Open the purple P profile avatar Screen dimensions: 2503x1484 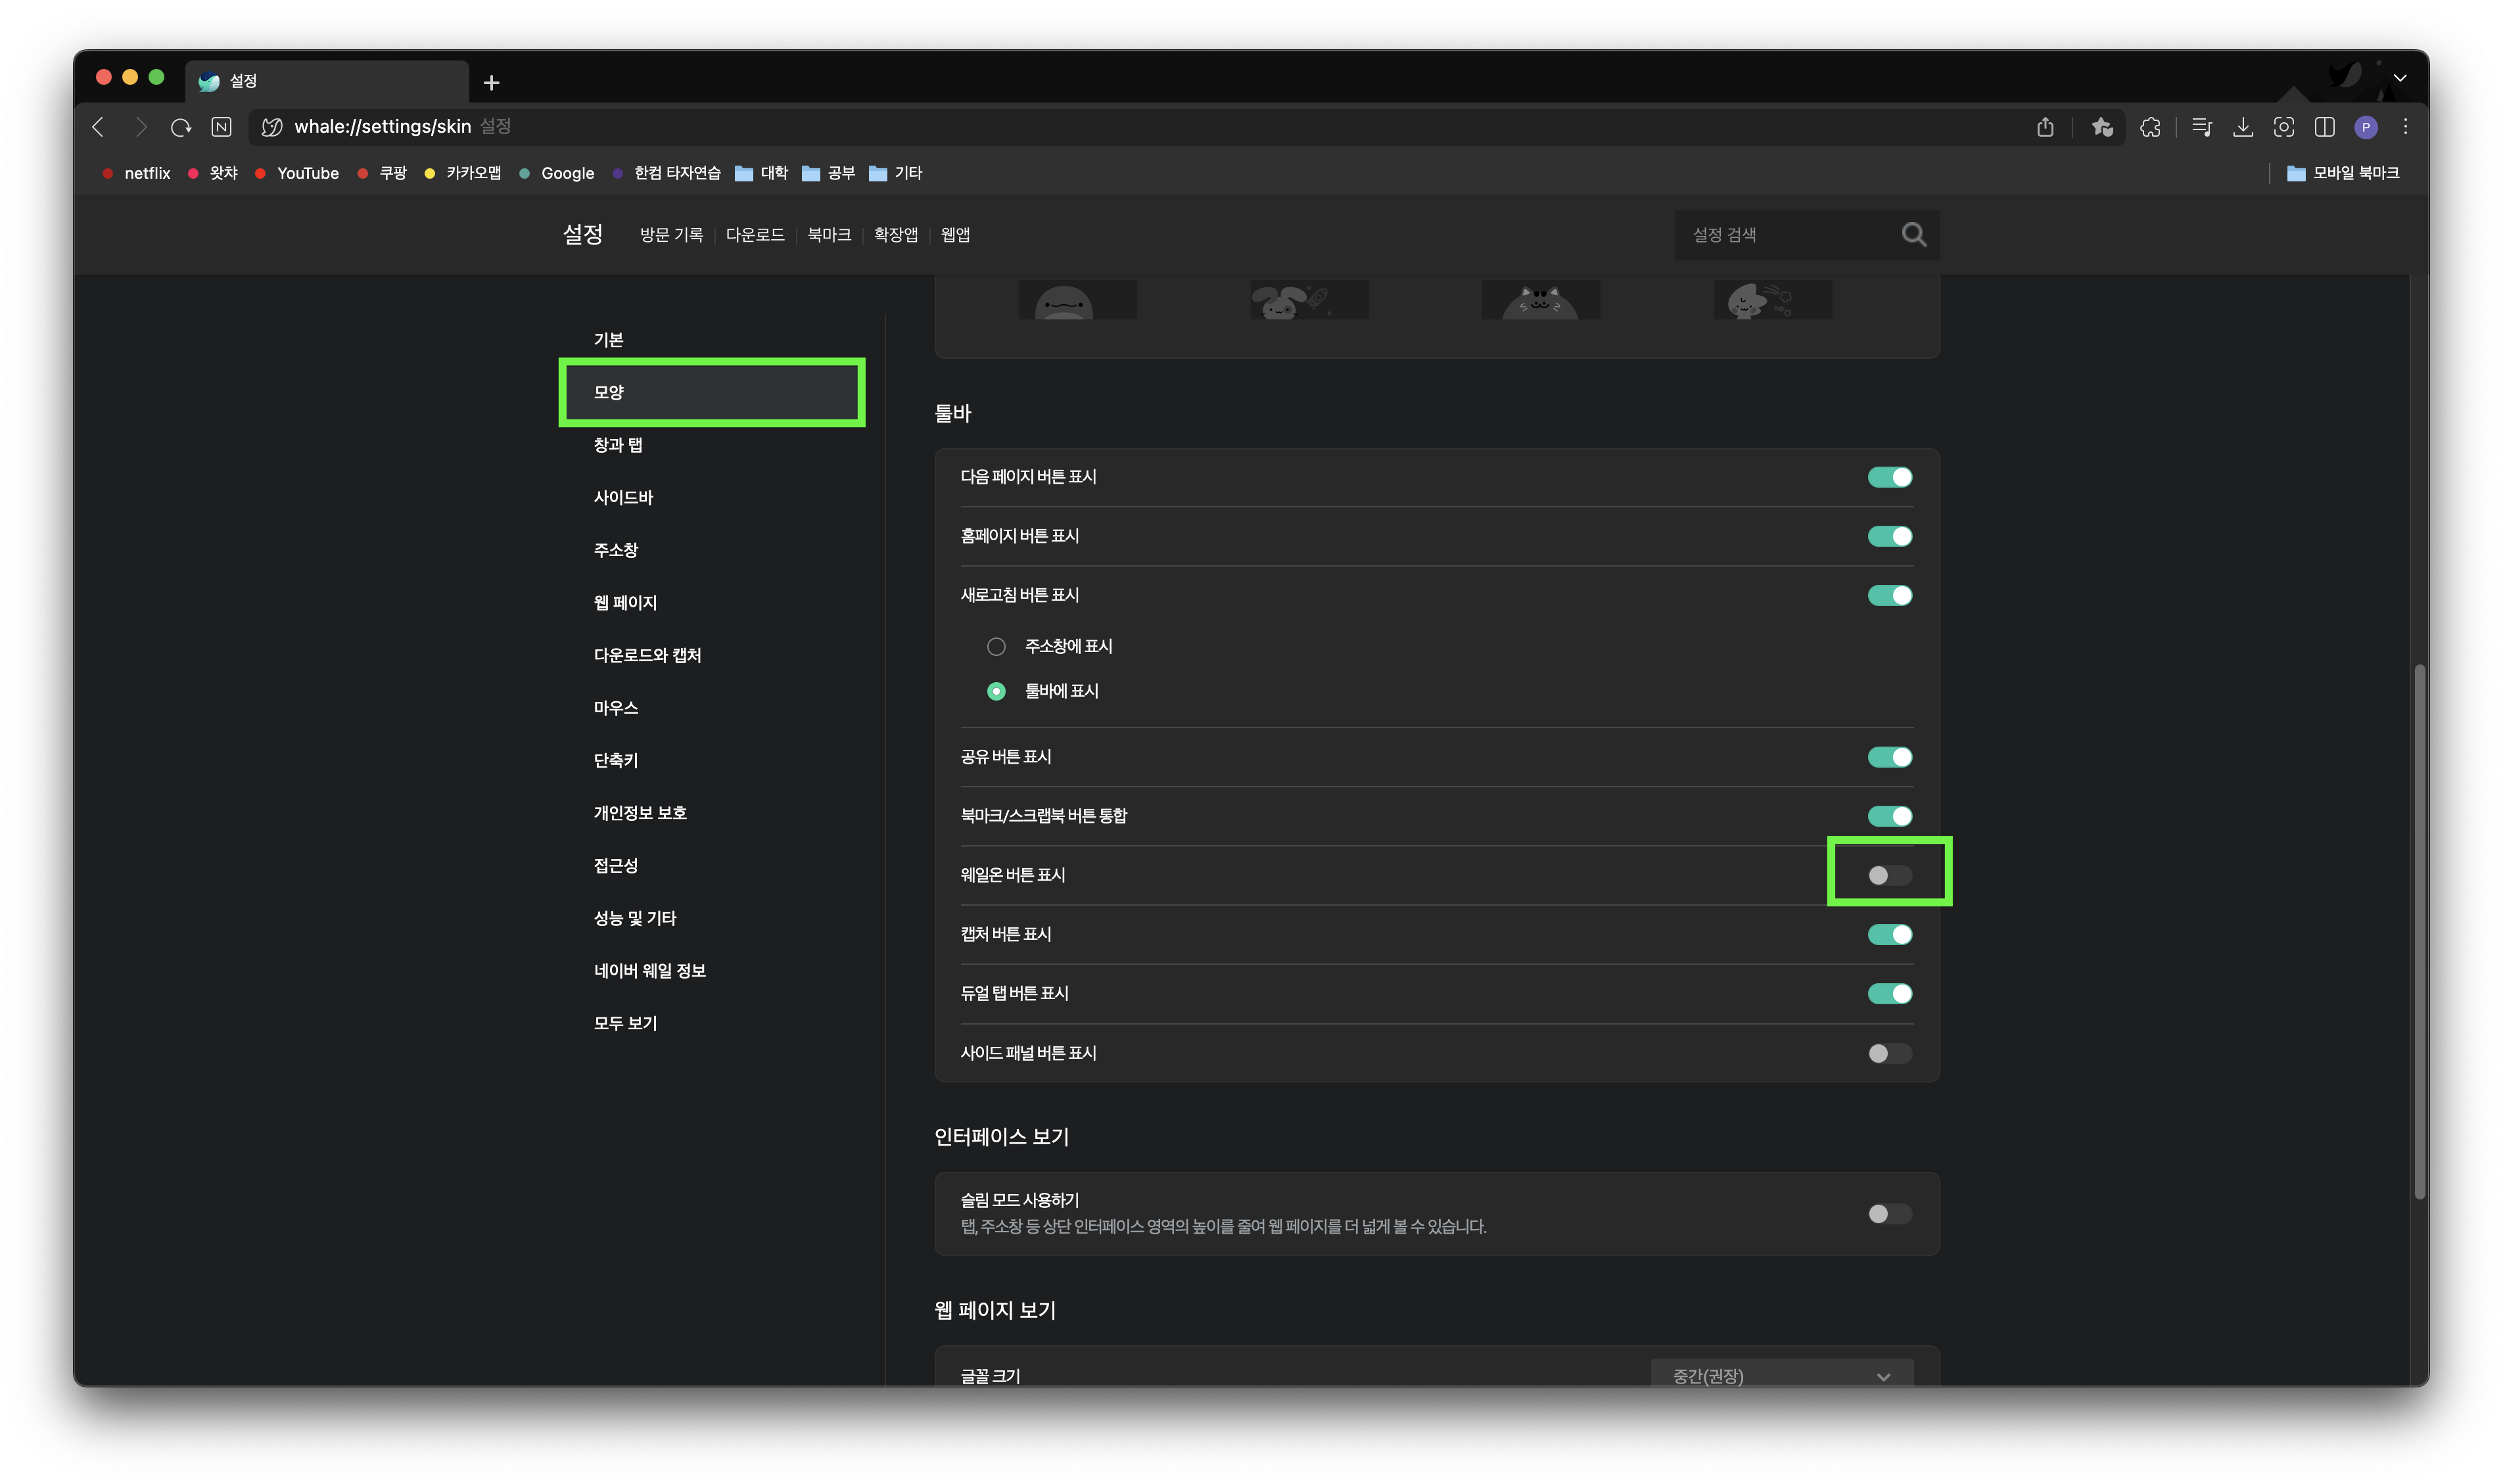[2365, 127]
